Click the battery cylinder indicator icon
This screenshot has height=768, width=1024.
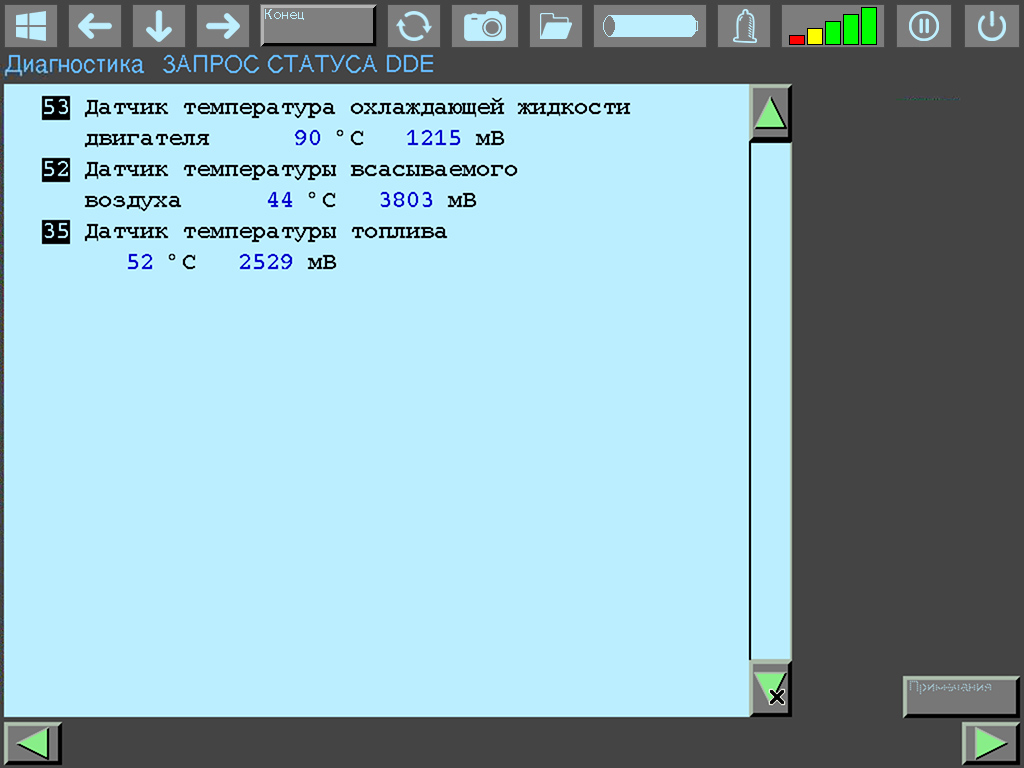(649, 26)
